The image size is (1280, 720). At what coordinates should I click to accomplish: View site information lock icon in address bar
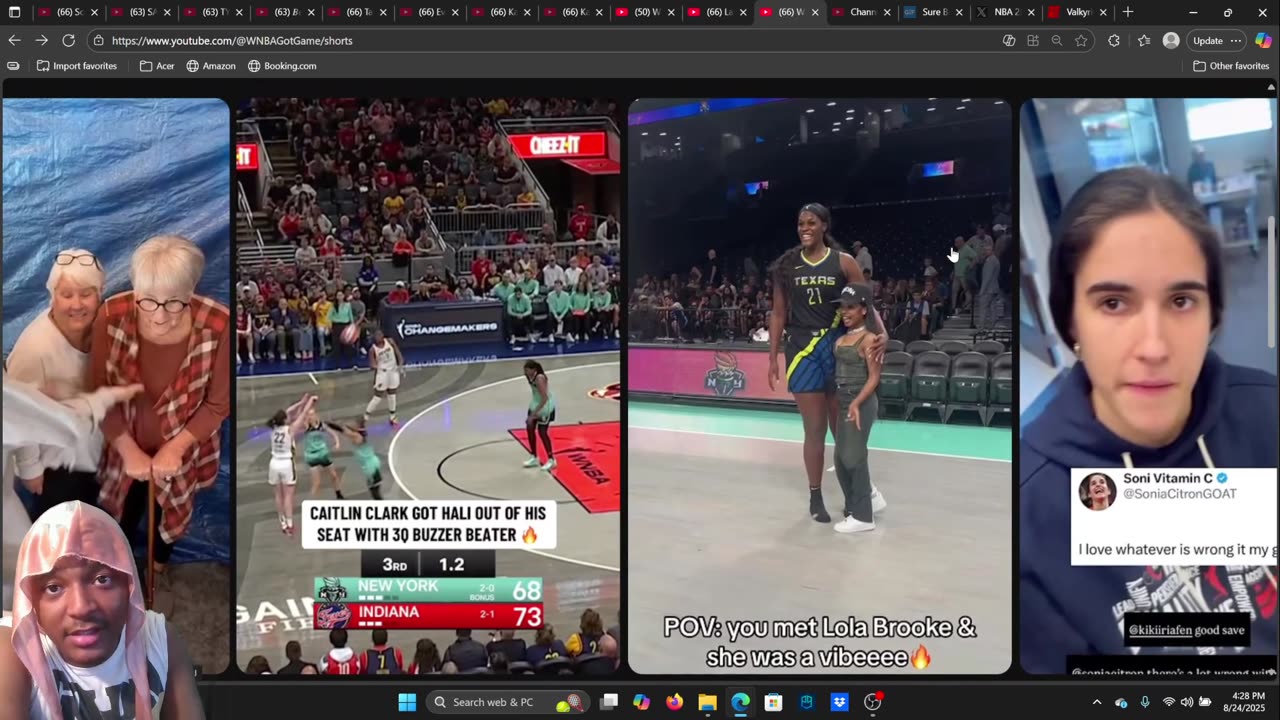[x=97, y=41]
